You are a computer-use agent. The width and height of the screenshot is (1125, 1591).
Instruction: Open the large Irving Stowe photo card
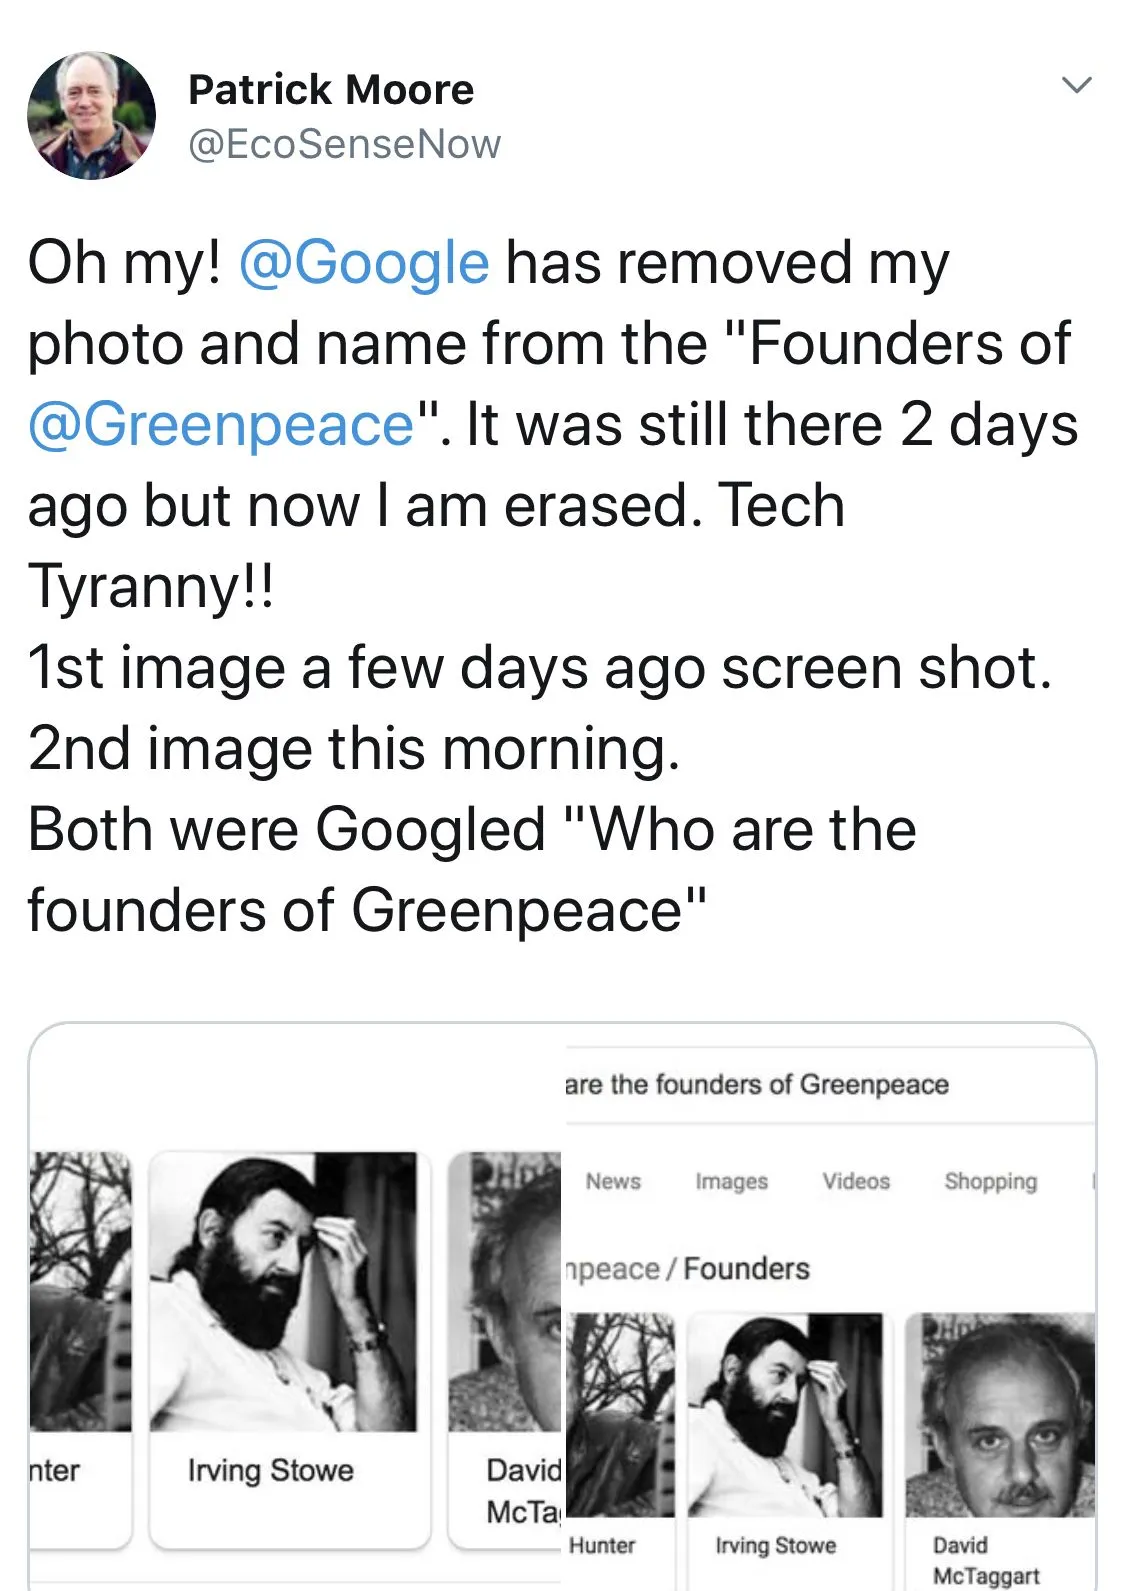pos(284,1292)
